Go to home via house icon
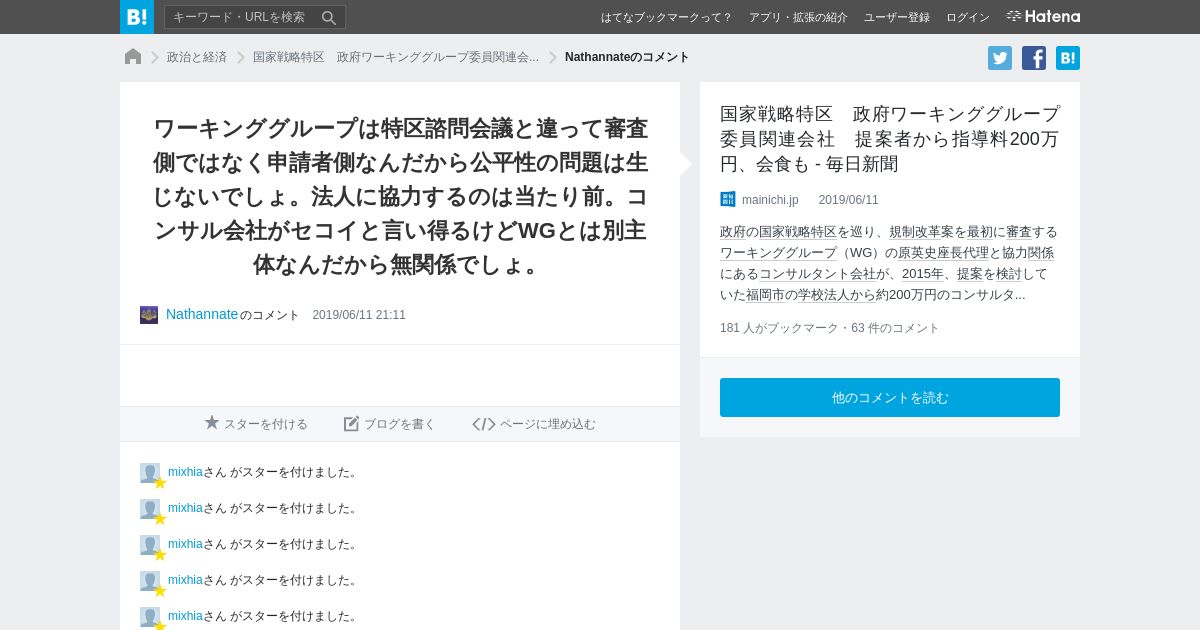The height and width of the screenshot is (630, 1200). point(133,57)
